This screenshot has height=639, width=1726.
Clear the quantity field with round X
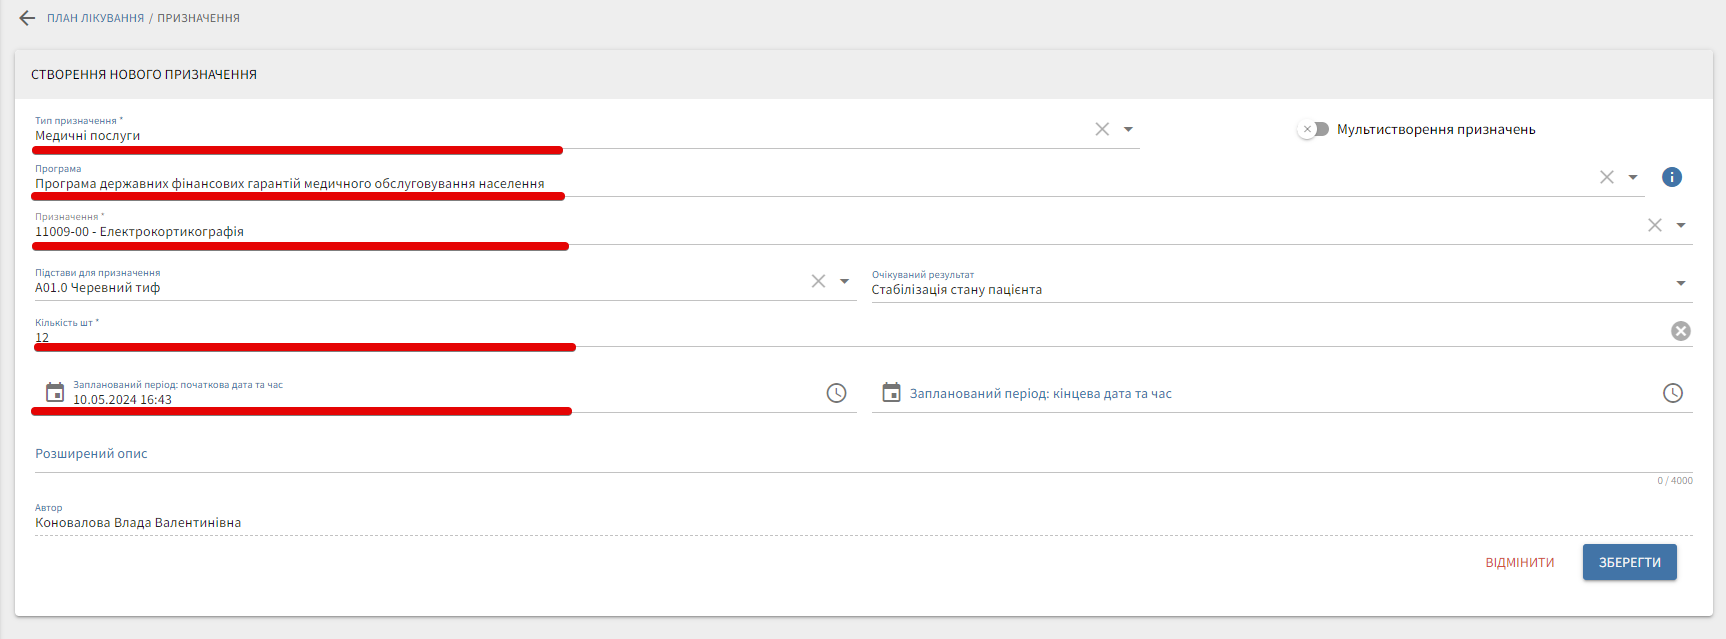point(1680,331)
